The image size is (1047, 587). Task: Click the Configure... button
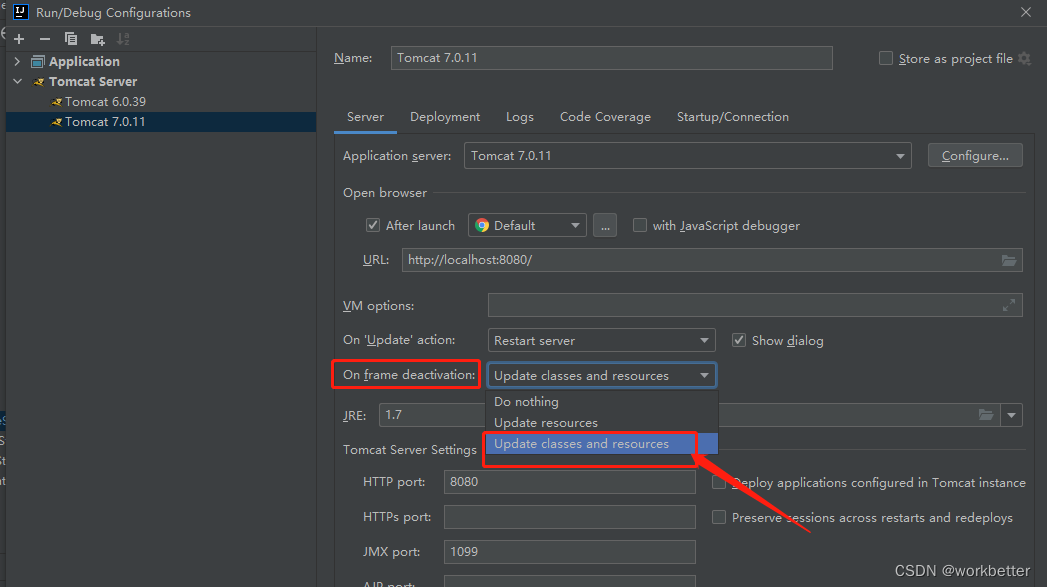975,156
